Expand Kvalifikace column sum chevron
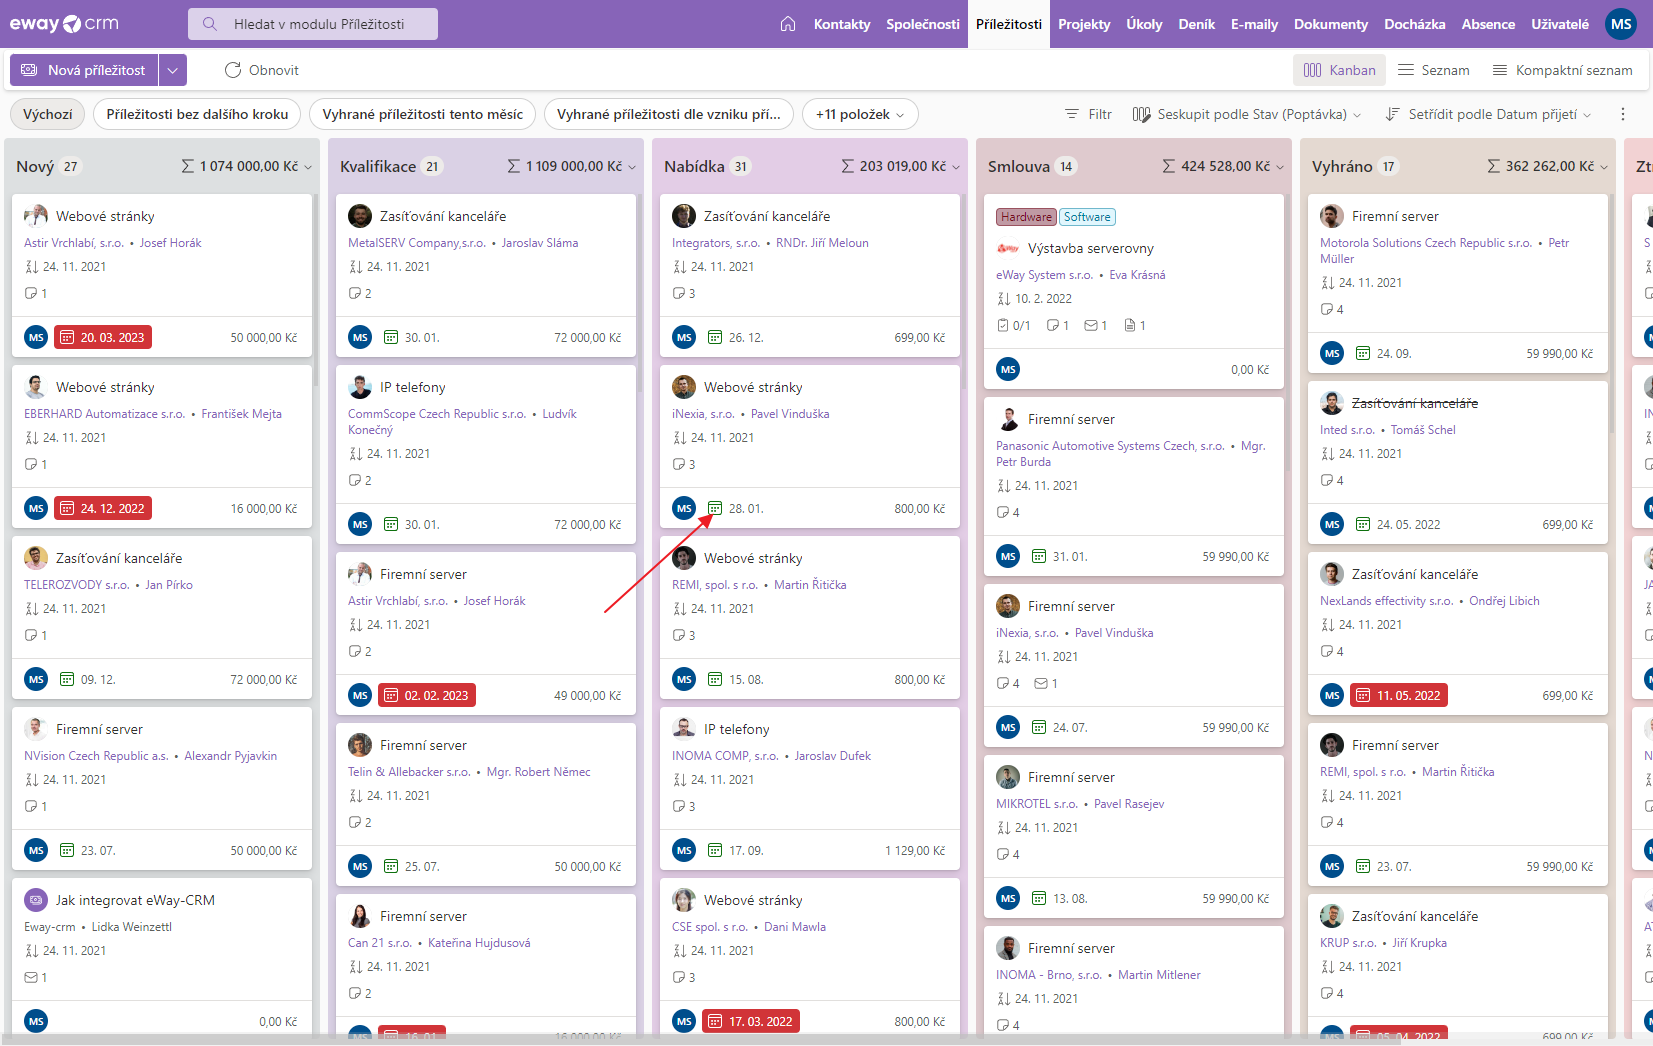Image resolution: width=1653 pixels, height=1046 pixels. [x=632, y=167]
